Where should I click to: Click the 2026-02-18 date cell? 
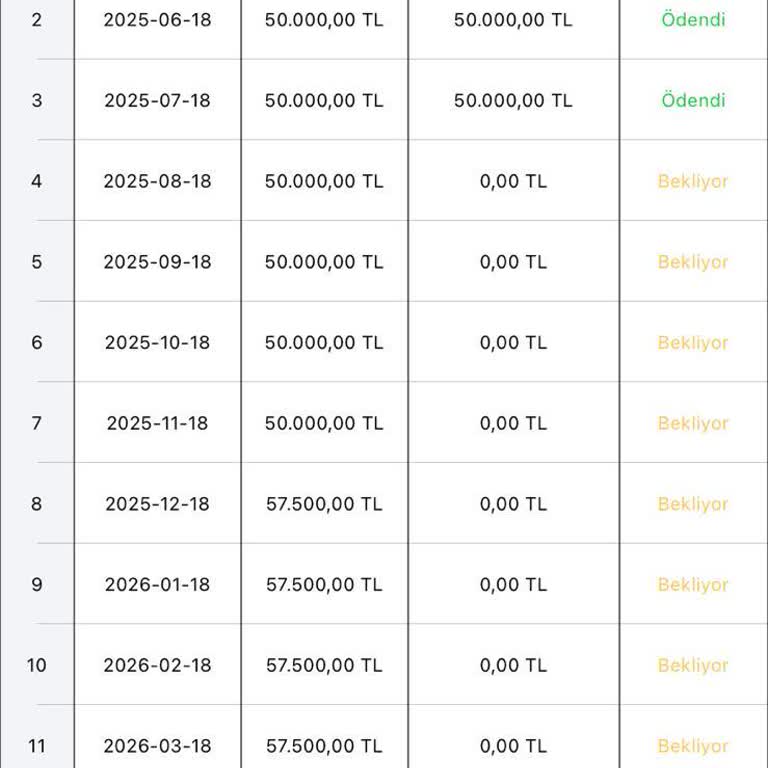(157, 666)
